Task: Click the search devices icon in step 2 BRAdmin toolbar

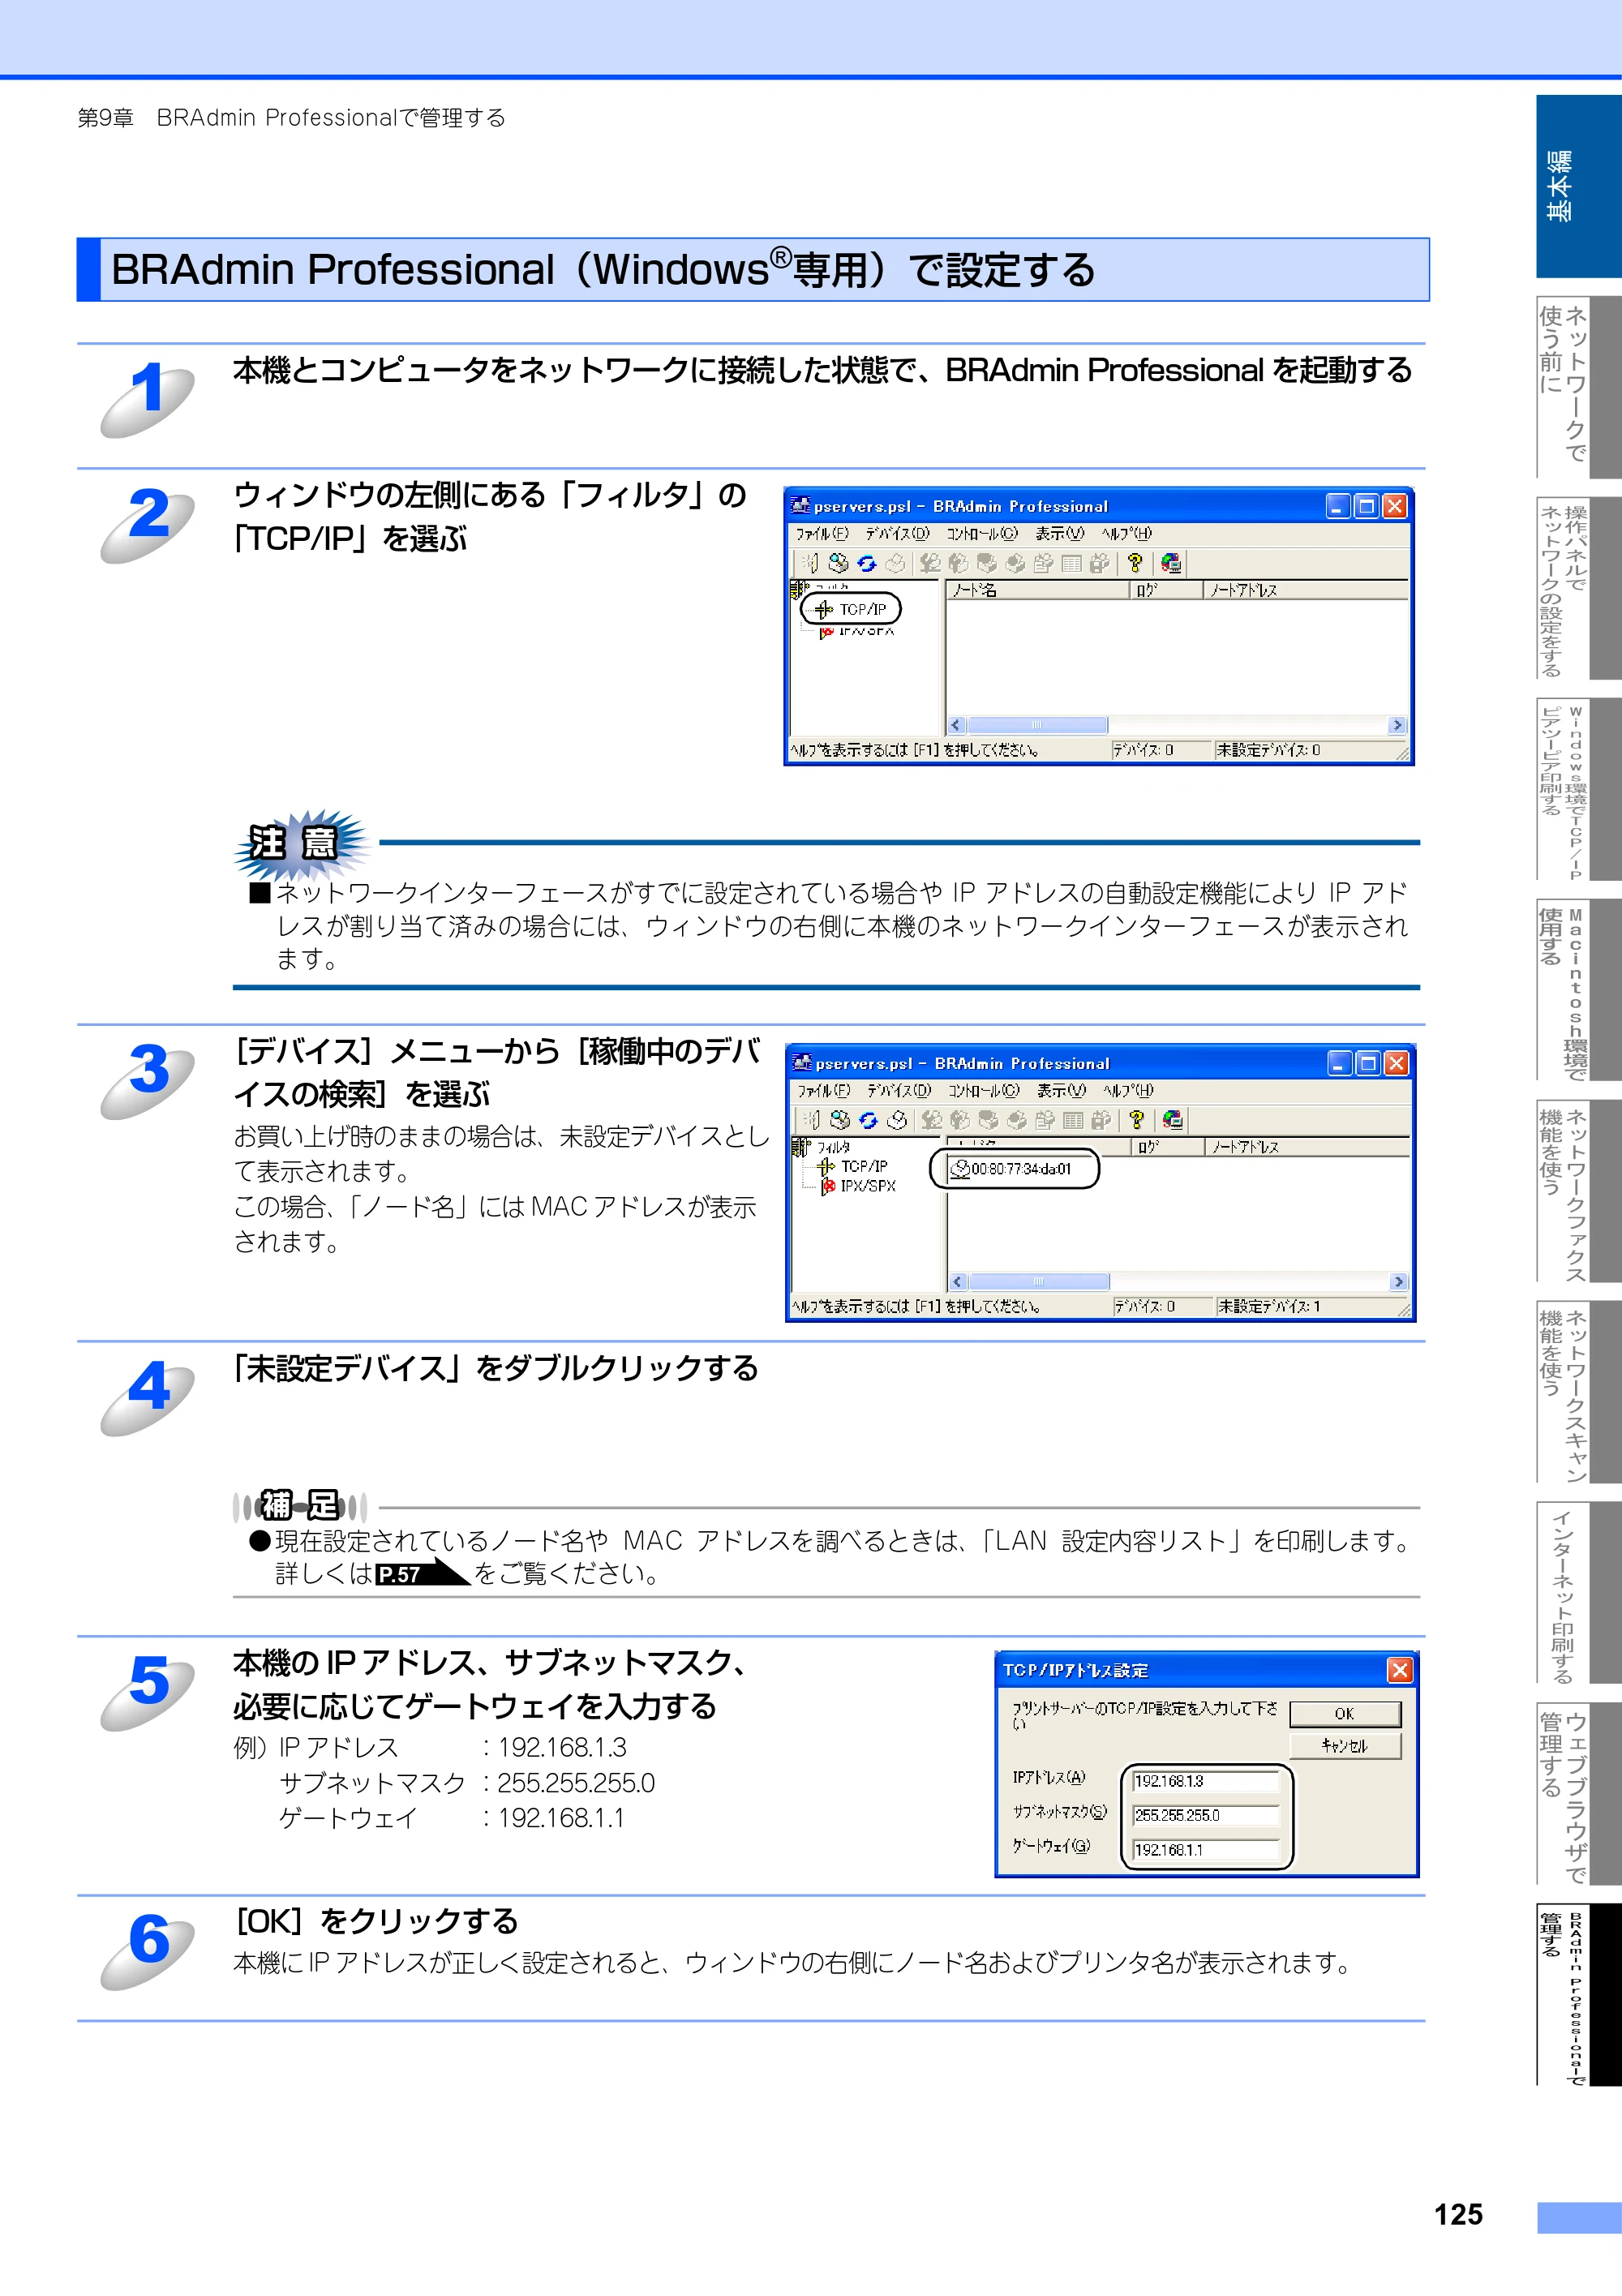Action: 838,564
